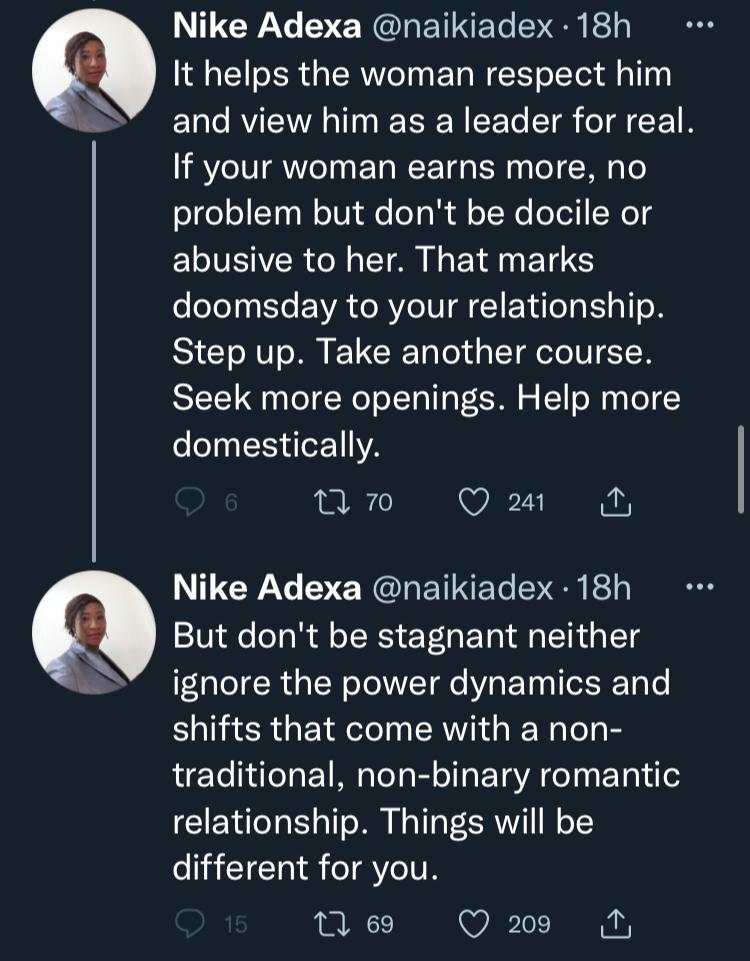This screenshot has height=961, width=750.
Task: Visit @naikiadex handle on the second tweet
Action: click(462, 589)
